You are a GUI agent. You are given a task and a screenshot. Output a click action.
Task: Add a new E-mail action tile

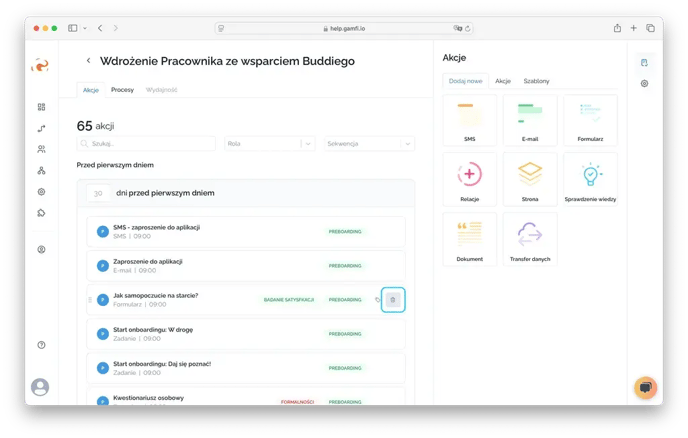coord(530,120)
